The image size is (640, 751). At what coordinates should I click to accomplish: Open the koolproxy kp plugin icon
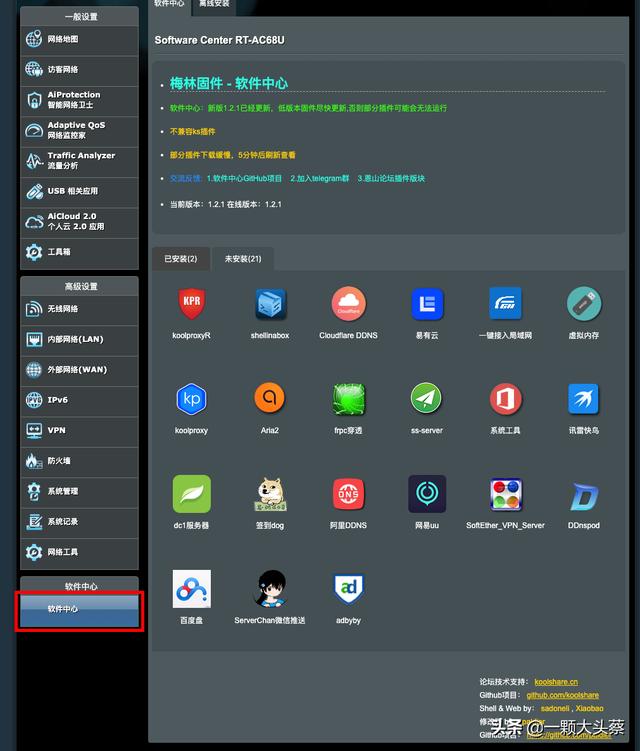(191, 398)
